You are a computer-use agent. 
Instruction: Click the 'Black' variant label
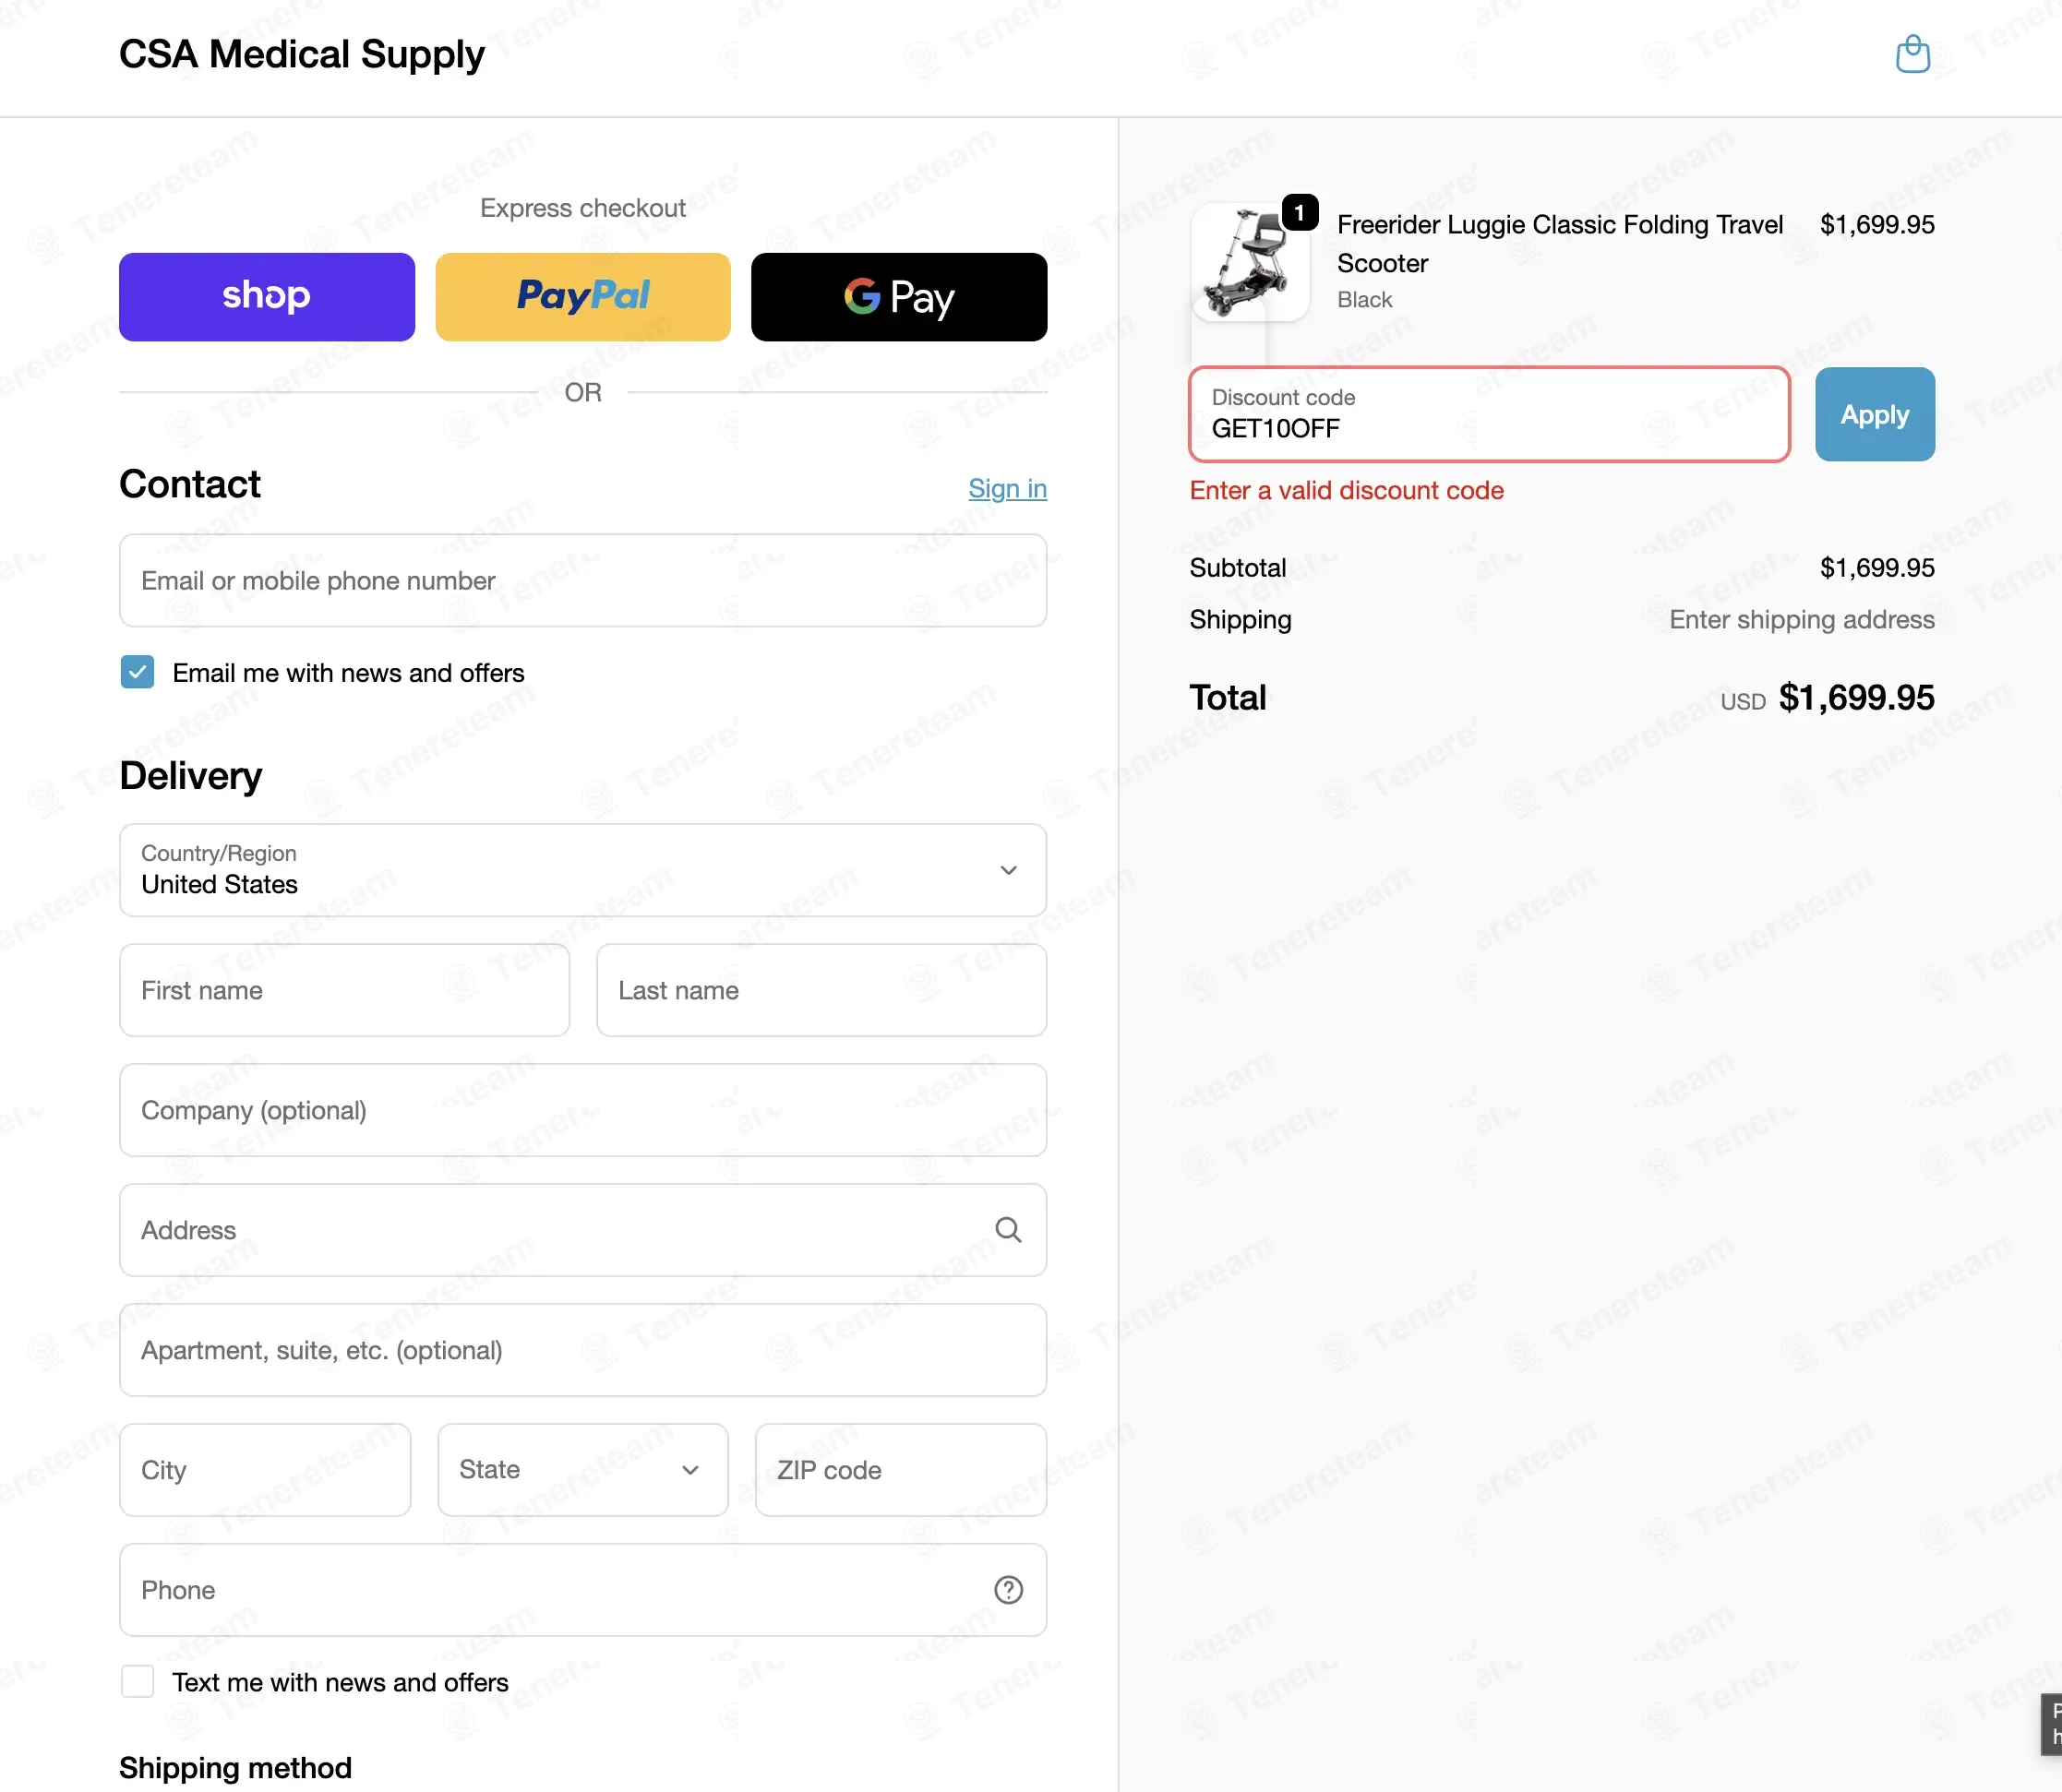tap(1364, 300)
